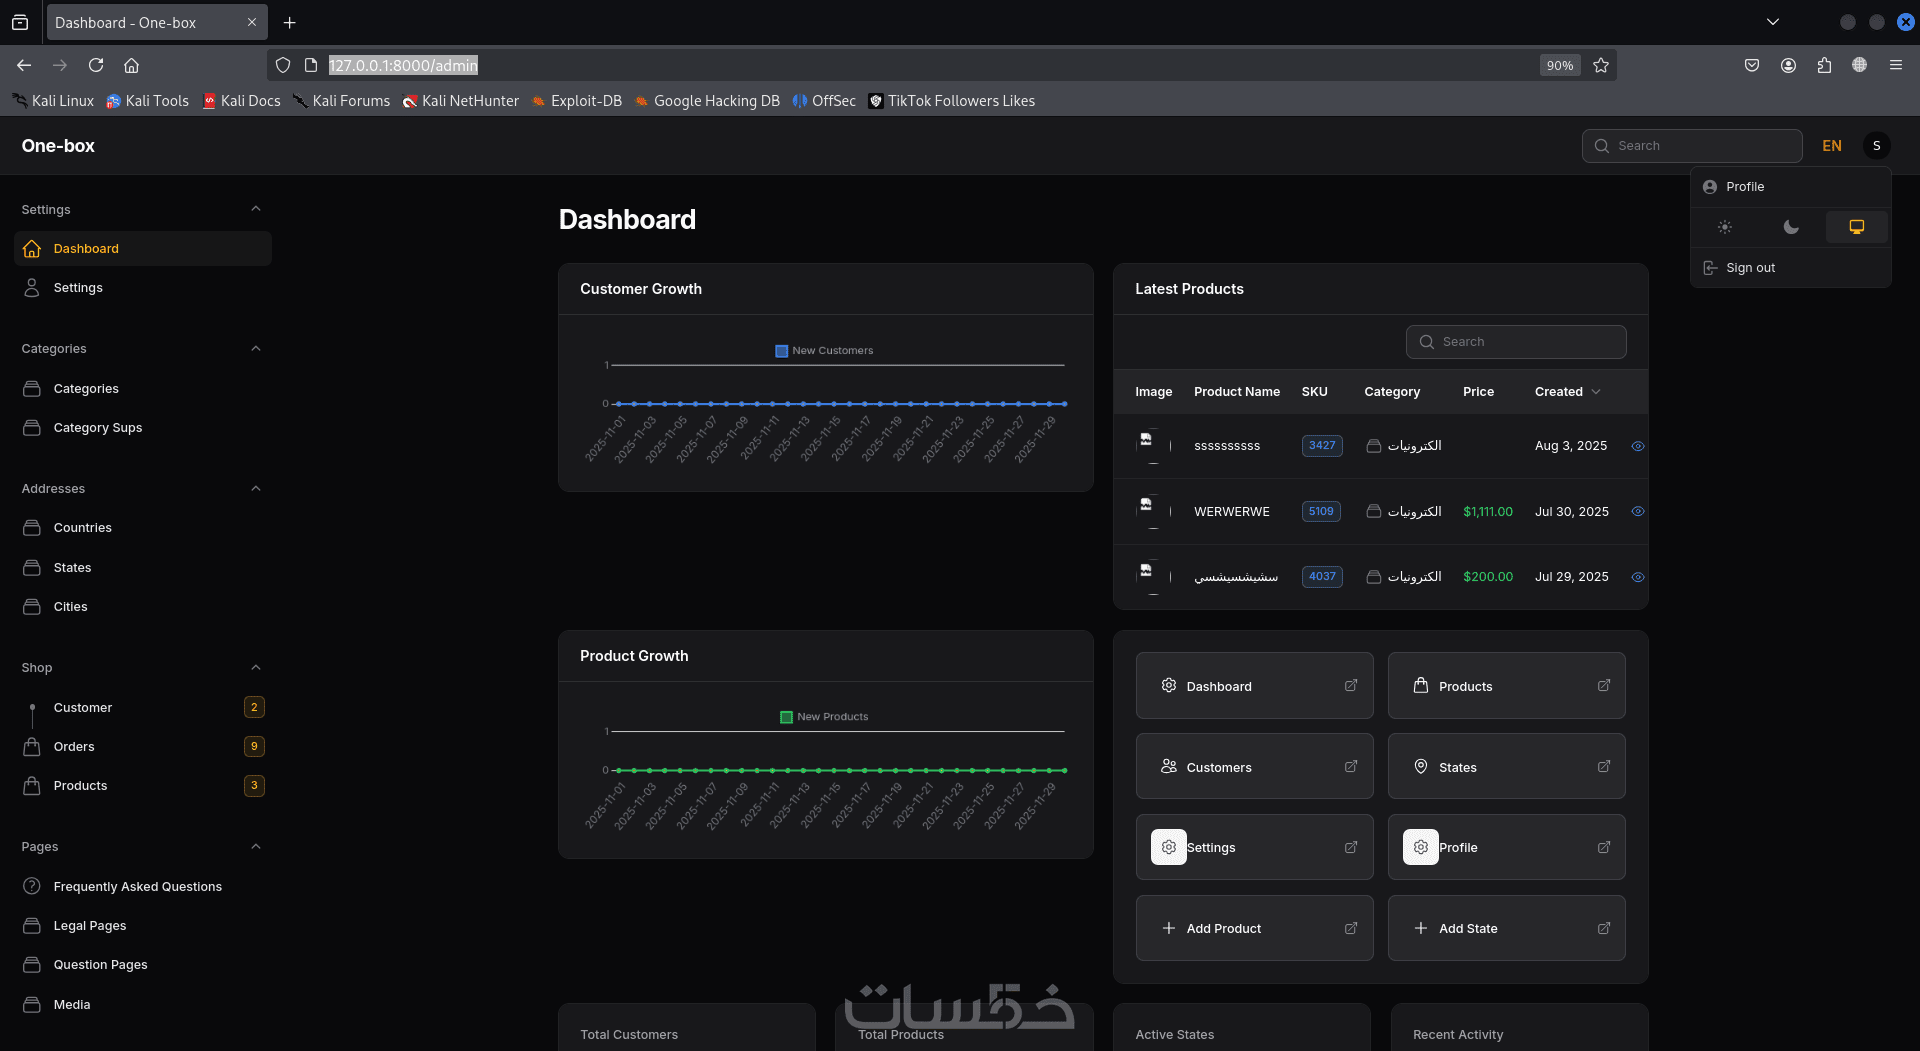Open the Dashboard sidebar item
Image resolution: width=1920 pixels, height=1051 pixels.
click(x=143, y=249)
